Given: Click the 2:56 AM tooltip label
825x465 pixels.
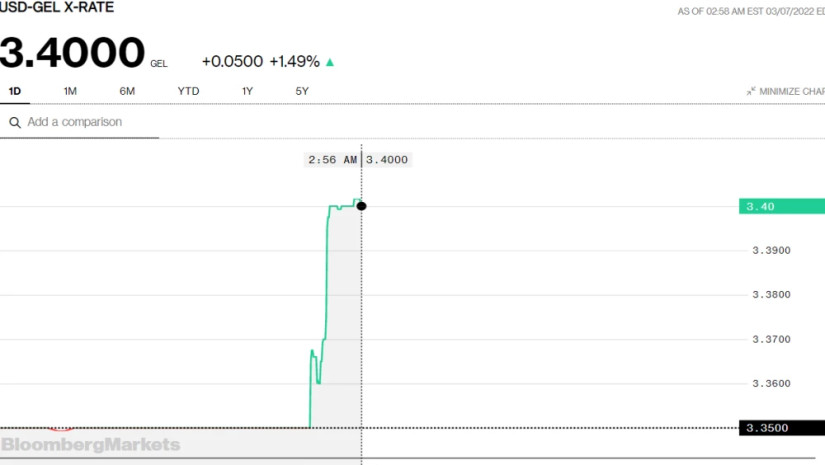Looking at the screenshot, I should point(333,160).
